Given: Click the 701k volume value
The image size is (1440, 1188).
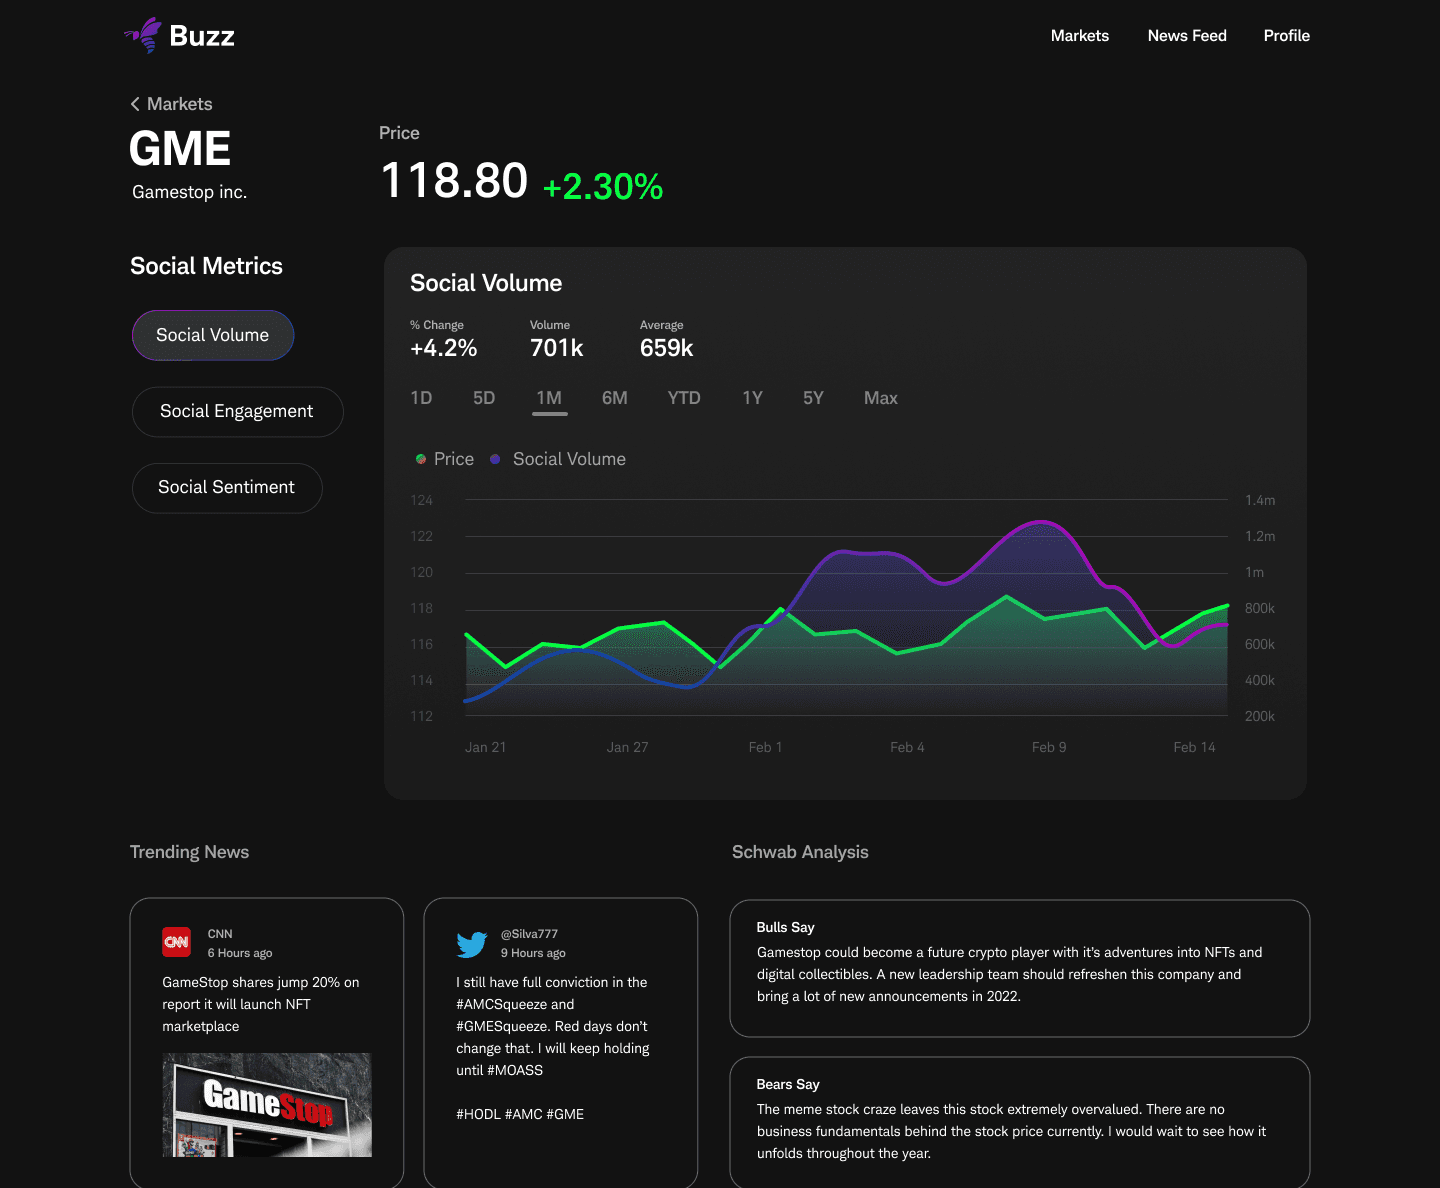Looking at the screenshot, I should click(x=557, y=348).
